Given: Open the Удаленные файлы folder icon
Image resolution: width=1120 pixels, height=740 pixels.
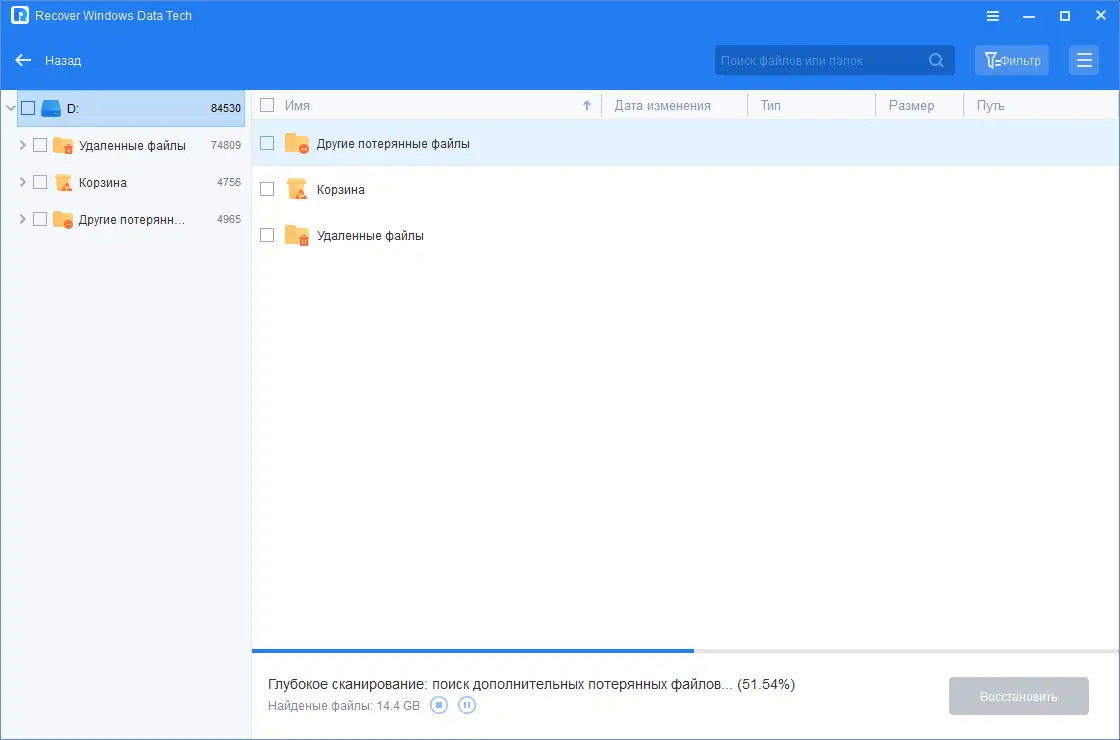Looking at the screenshot, I should 296,236.
